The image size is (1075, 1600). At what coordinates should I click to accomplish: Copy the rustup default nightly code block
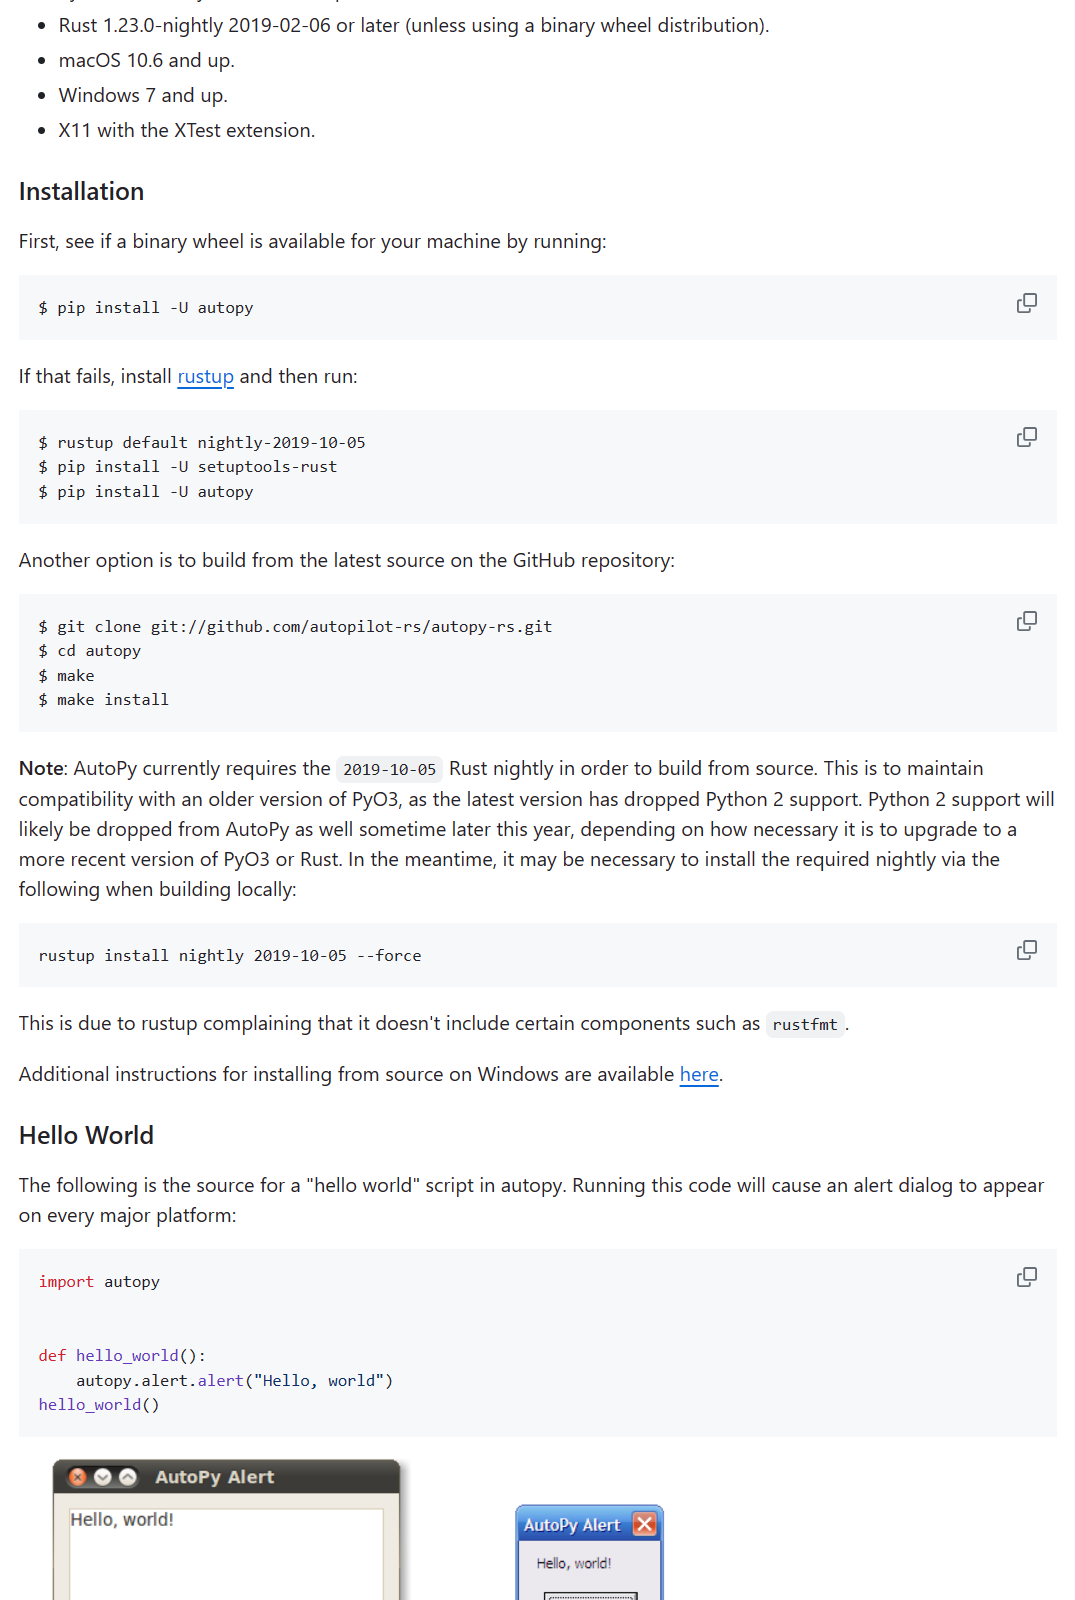[x=1026, y=437]
